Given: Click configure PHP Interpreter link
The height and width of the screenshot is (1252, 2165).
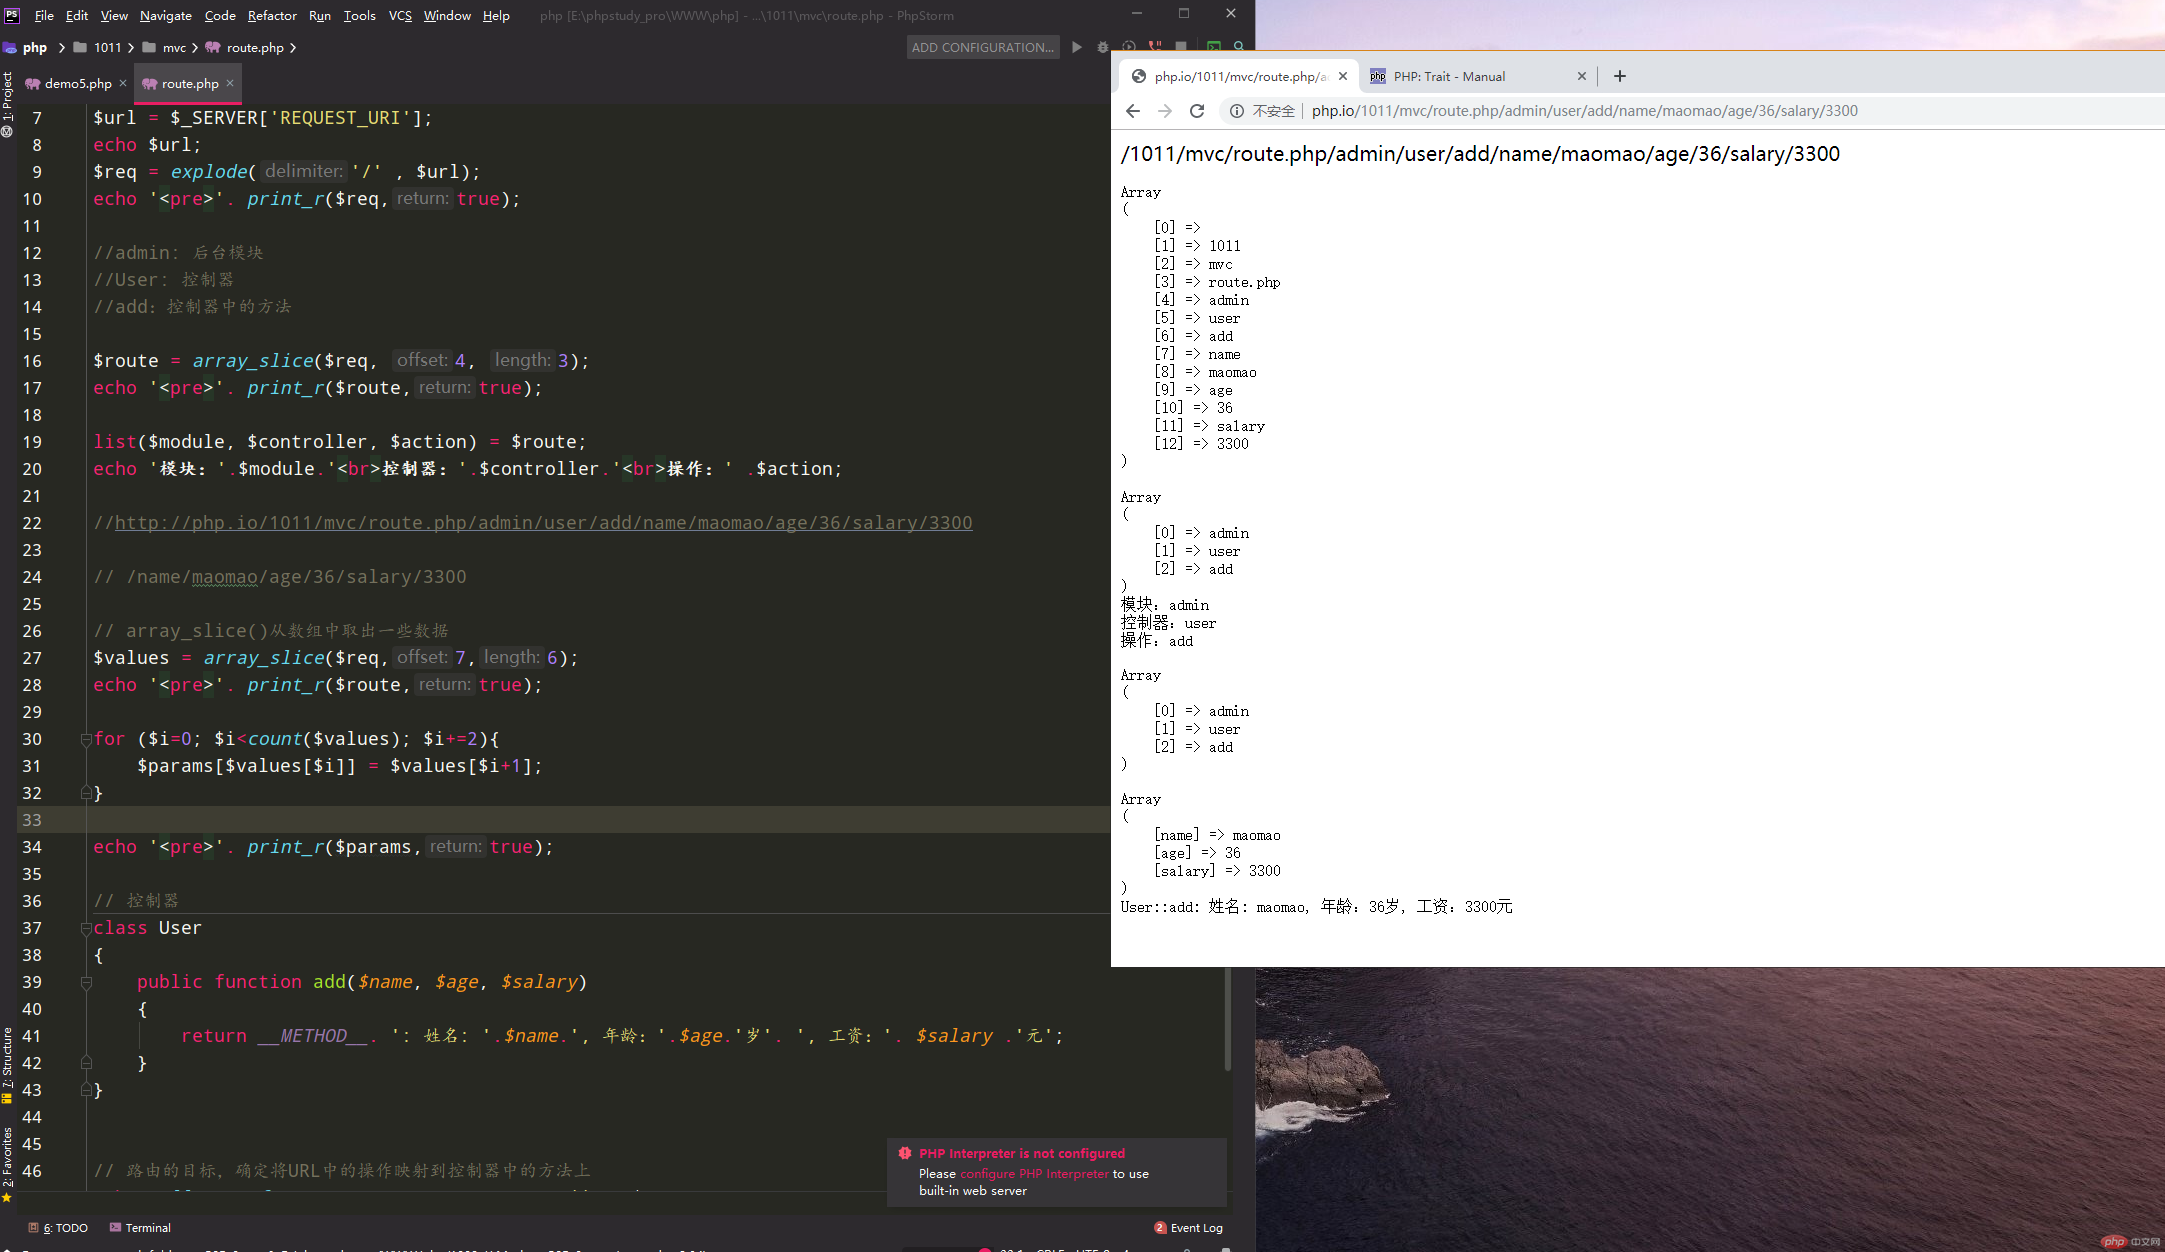Looking at the screenshot, I should 1034,1174.
